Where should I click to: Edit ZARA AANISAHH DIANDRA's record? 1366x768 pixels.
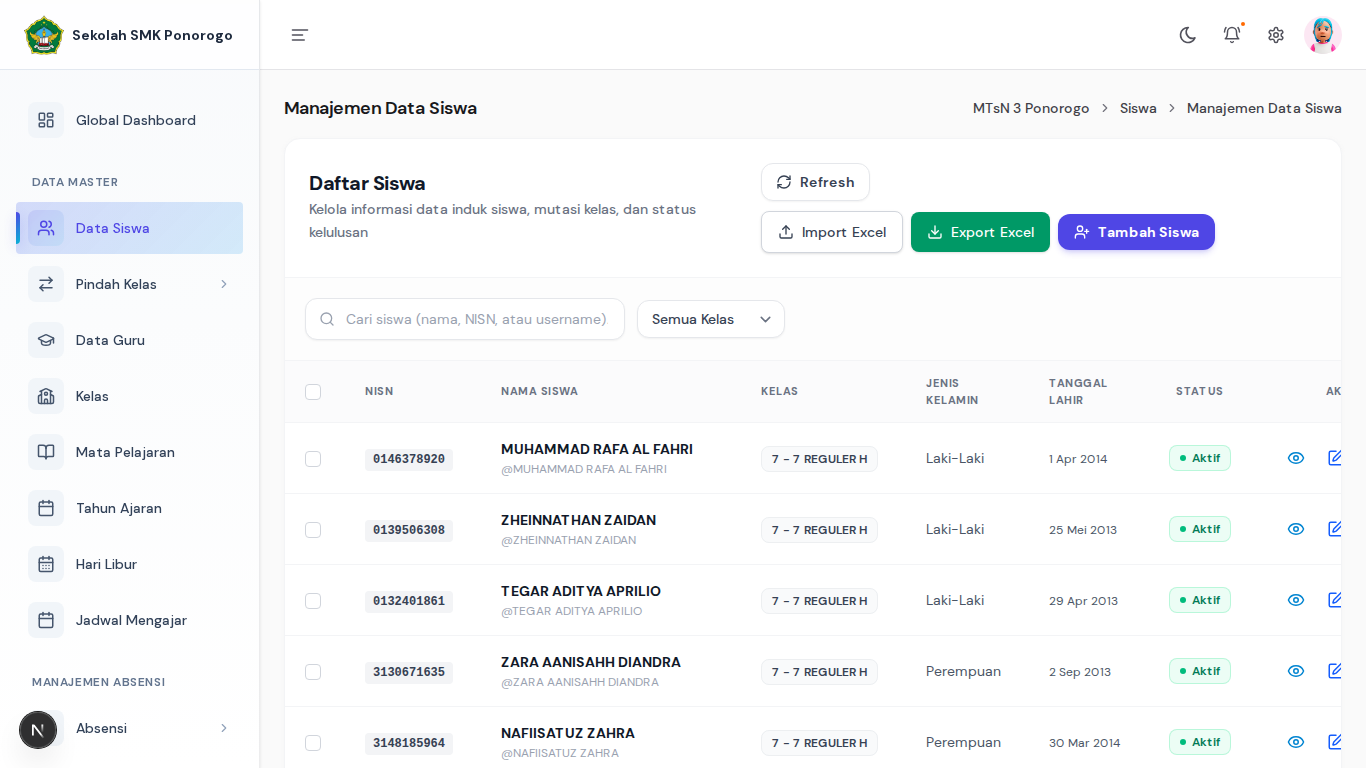pyautogui.click(x=1336, y=671)
